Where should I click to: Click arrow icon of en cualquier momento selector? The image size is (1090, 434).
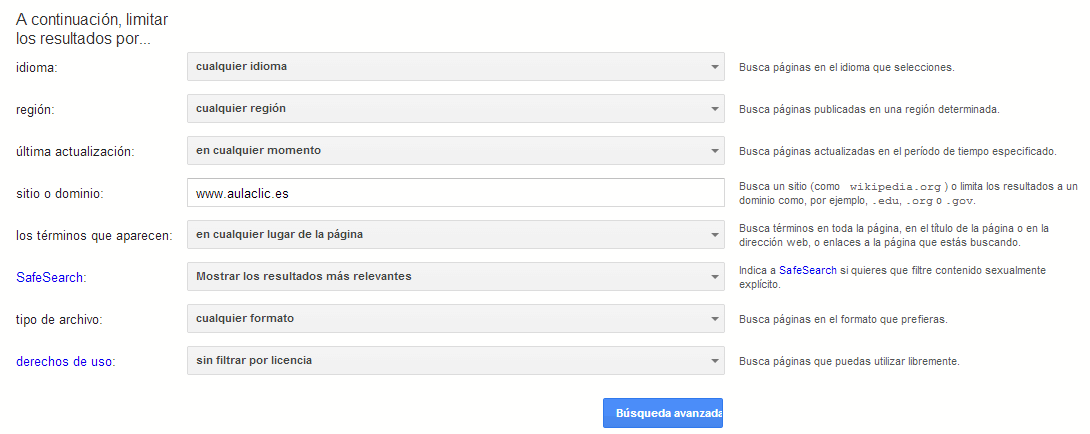714,151
